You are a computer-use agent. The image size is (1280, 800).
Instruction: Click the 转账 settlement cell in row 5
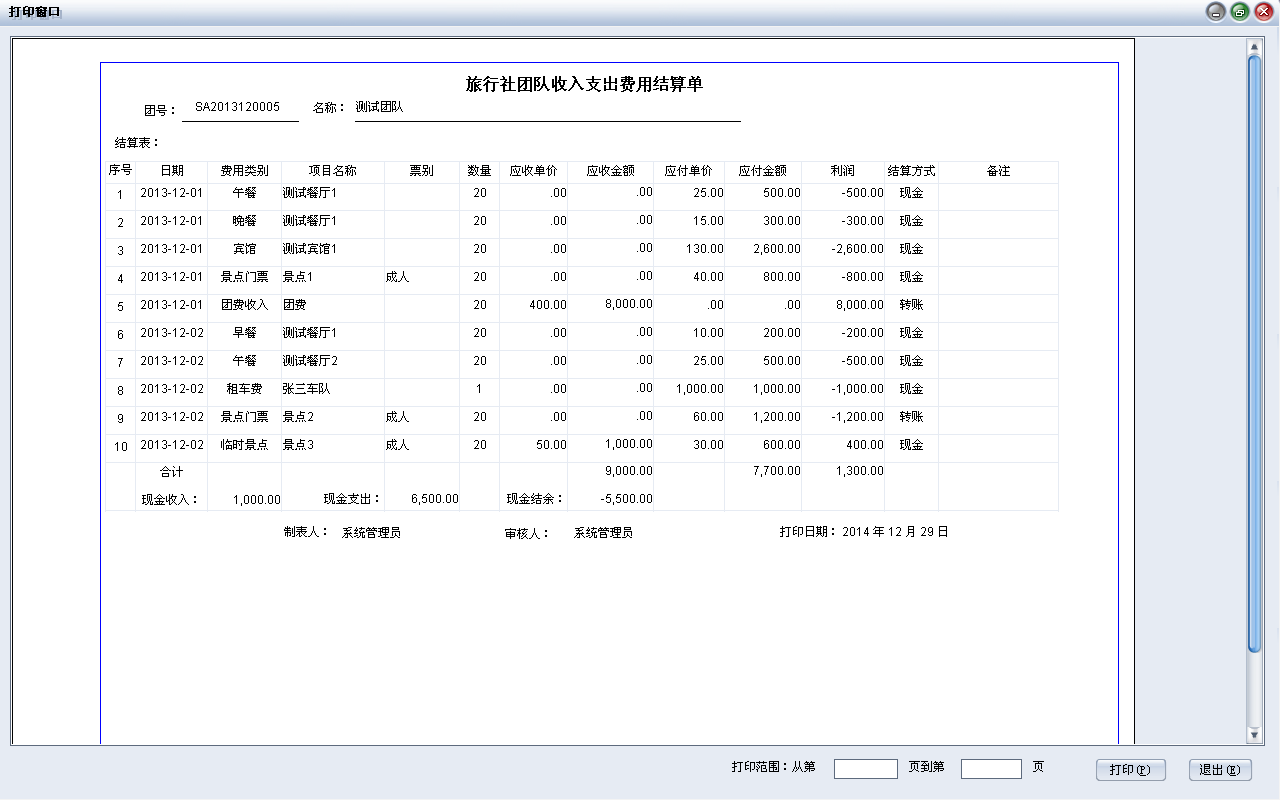[911, 305]
